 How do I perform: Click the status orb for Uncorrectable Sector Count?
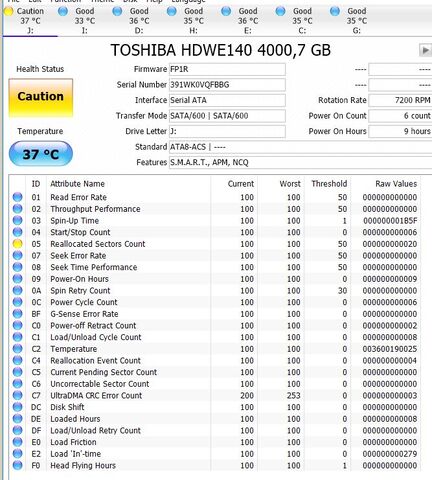(17, 384)
